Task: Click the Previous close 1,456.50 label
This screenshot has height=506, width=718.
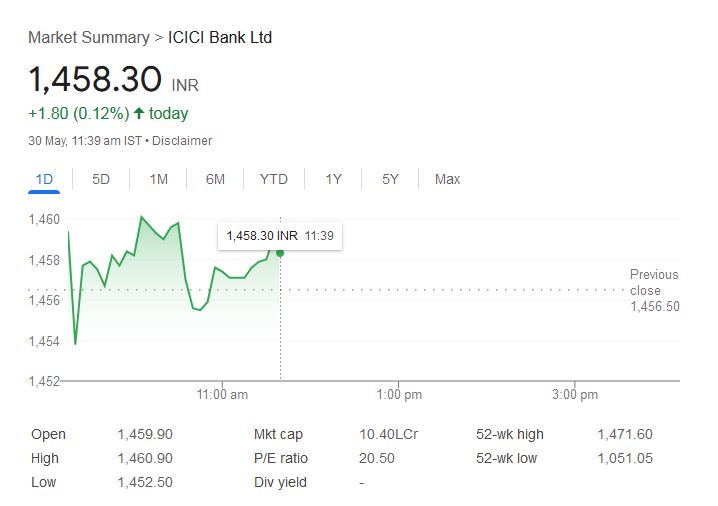Action: (654, 290)
